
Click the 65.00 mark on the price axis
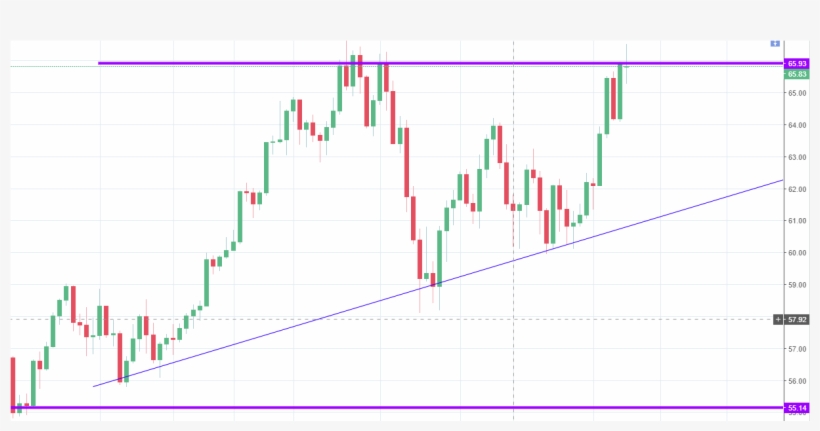[x=797, y=93]
